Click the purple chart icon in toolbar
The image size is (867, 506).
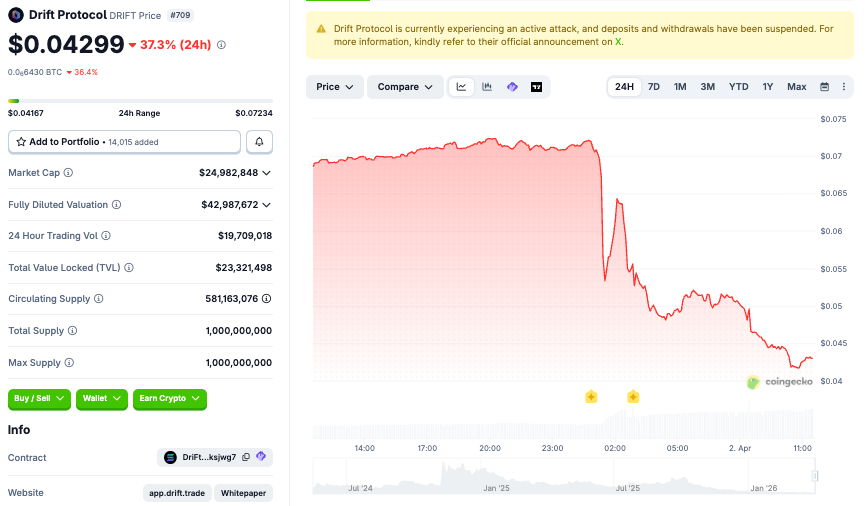pyautogui.click(x=512, y=87)
